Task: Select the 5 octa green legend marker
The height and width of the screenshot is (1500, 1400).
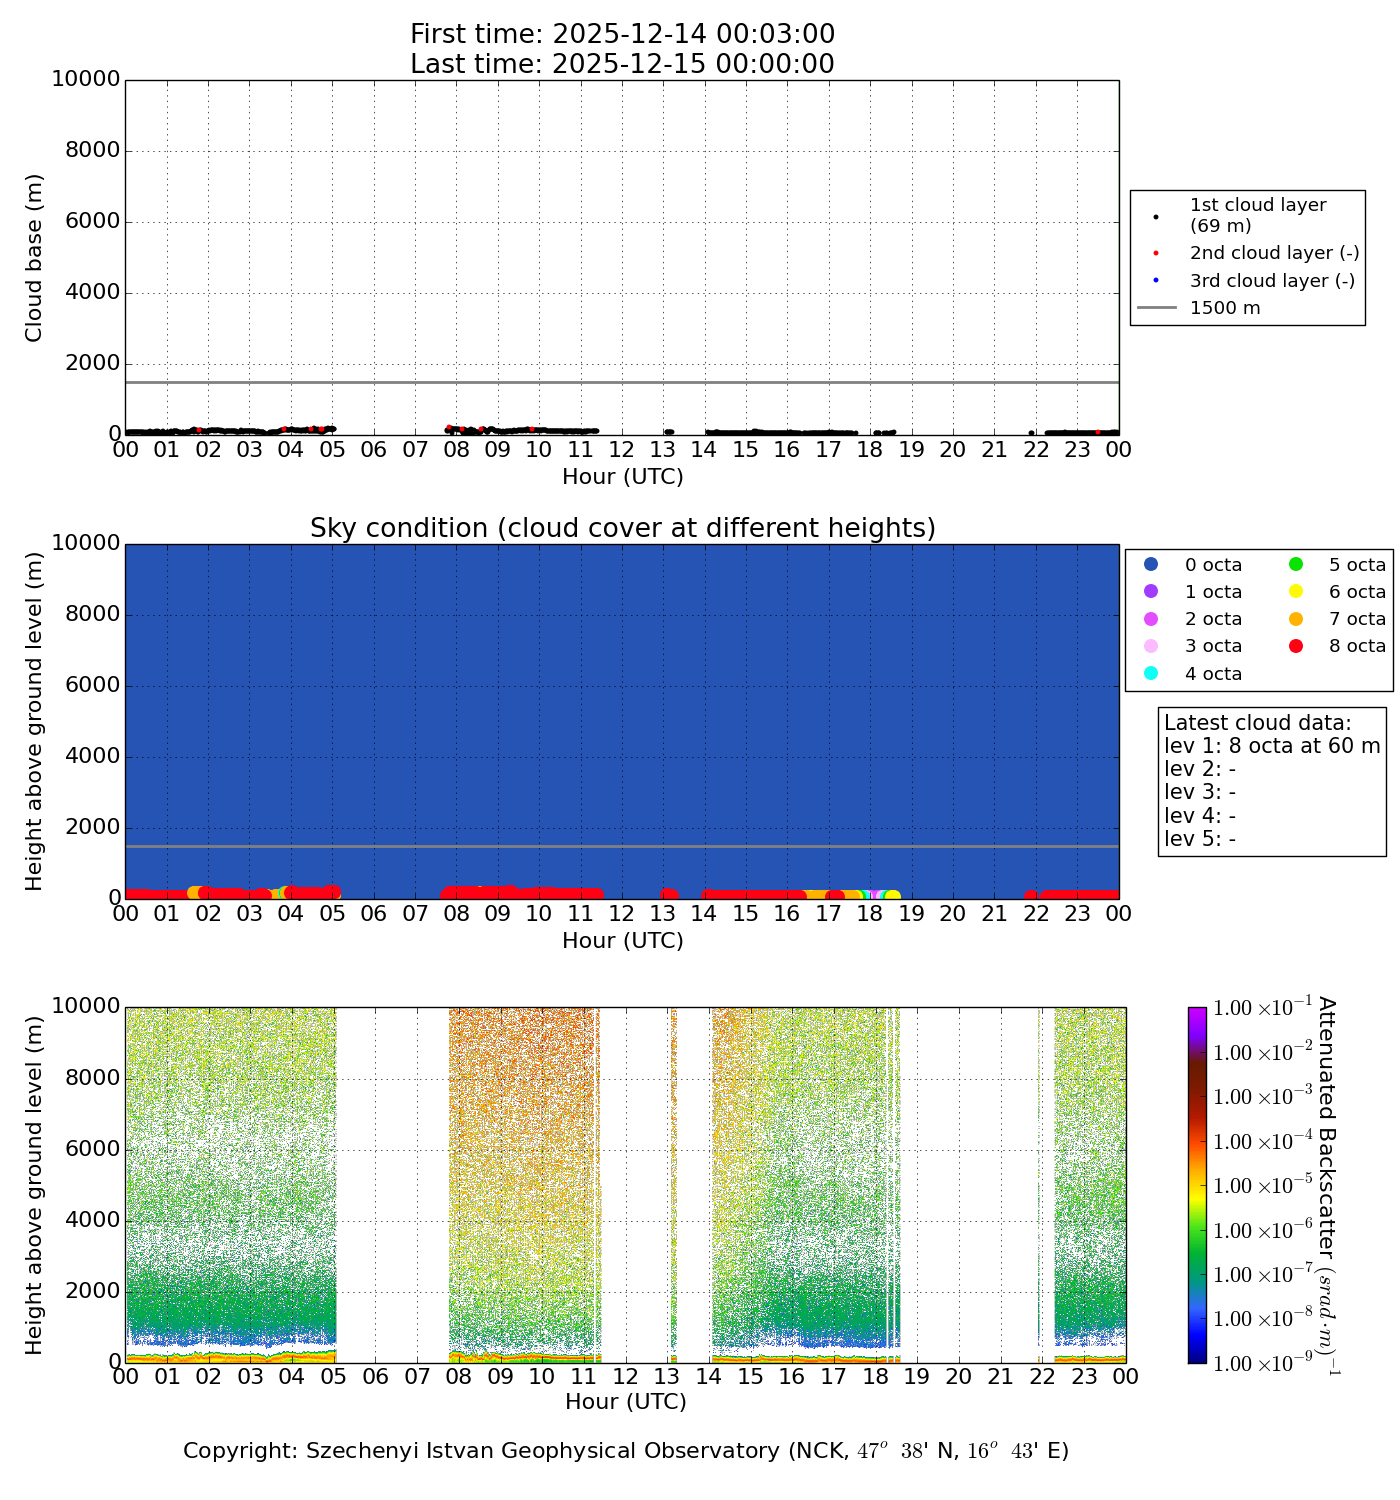Action: (x=1296, y=565)
